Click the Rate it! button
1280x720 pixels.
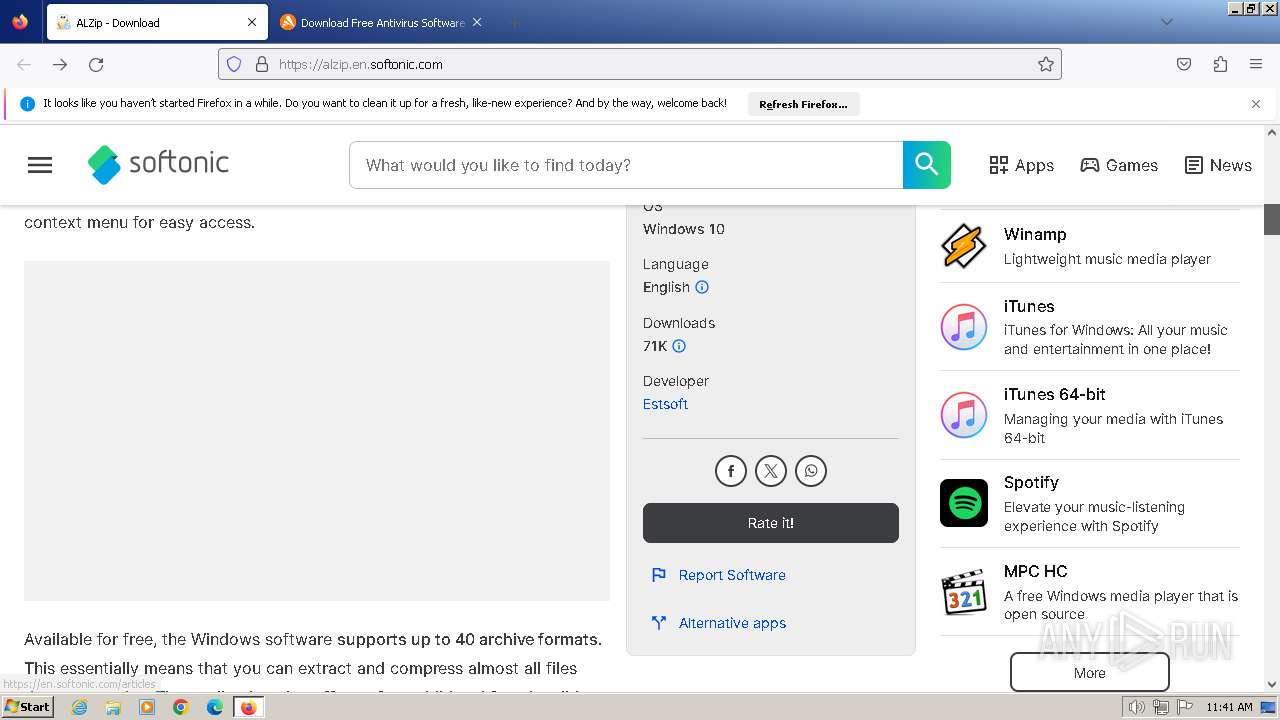click(771, 523)
